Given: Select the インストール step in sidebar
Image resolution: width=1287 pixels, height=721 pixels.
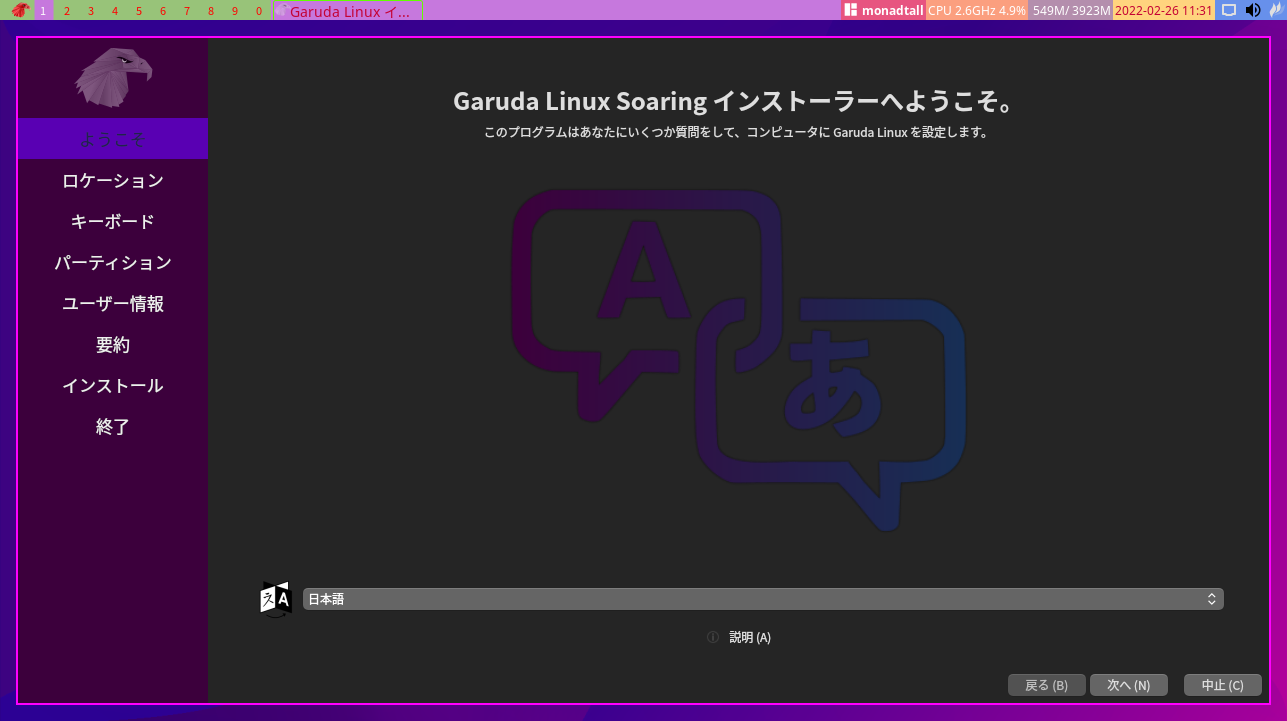Looking at the screenshot, I should click(113, 385).
